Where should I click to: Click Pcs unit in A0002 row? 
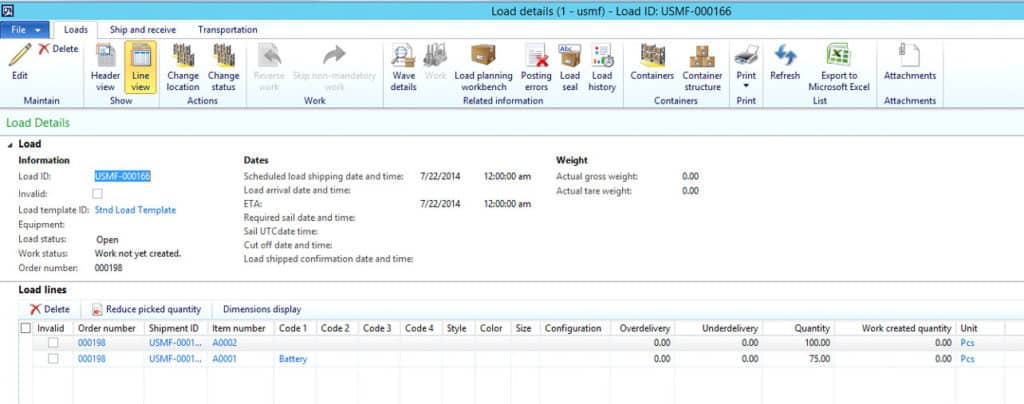[967, 343]
